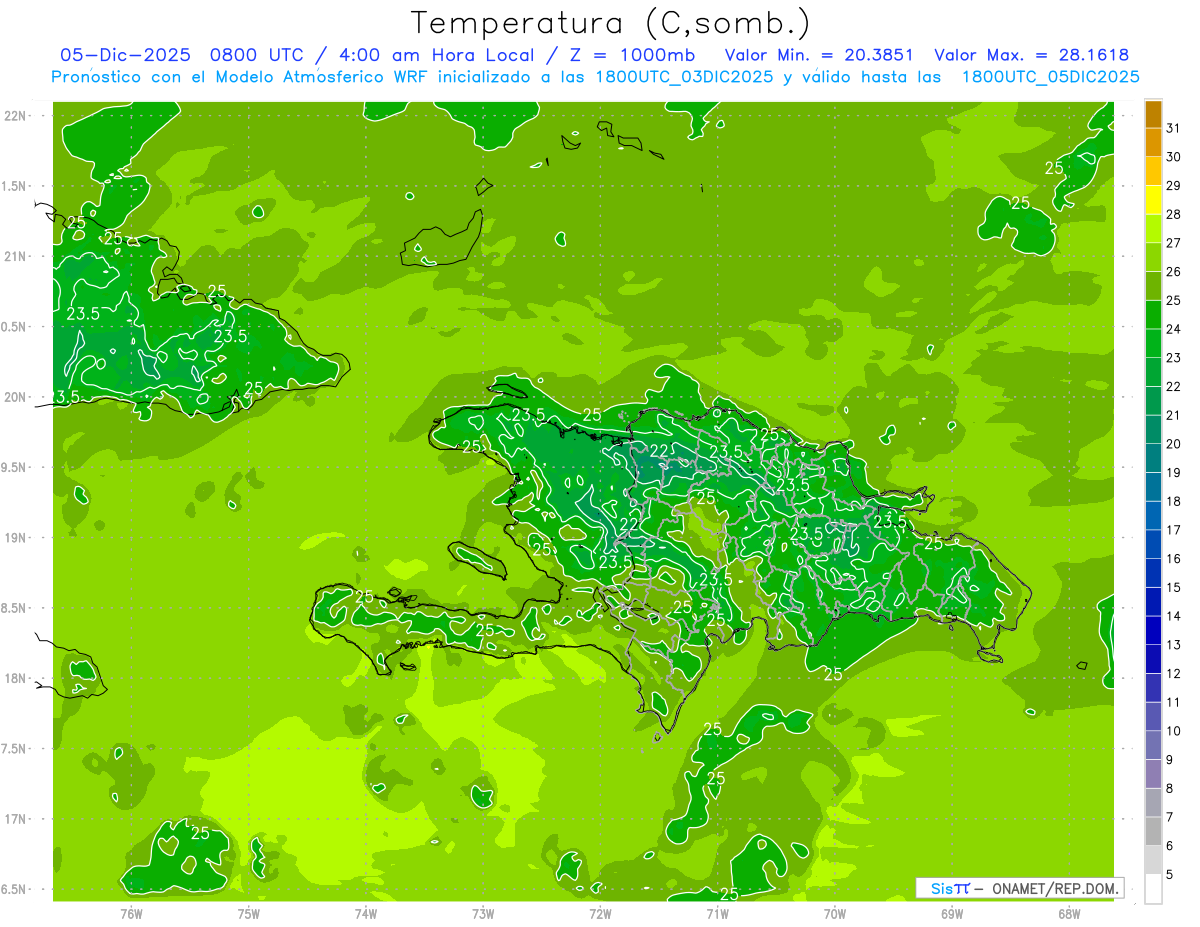The image size is (1200, 927).
Task: Click the '4:00 am Hora Local' text
Action: click(435, 55)
